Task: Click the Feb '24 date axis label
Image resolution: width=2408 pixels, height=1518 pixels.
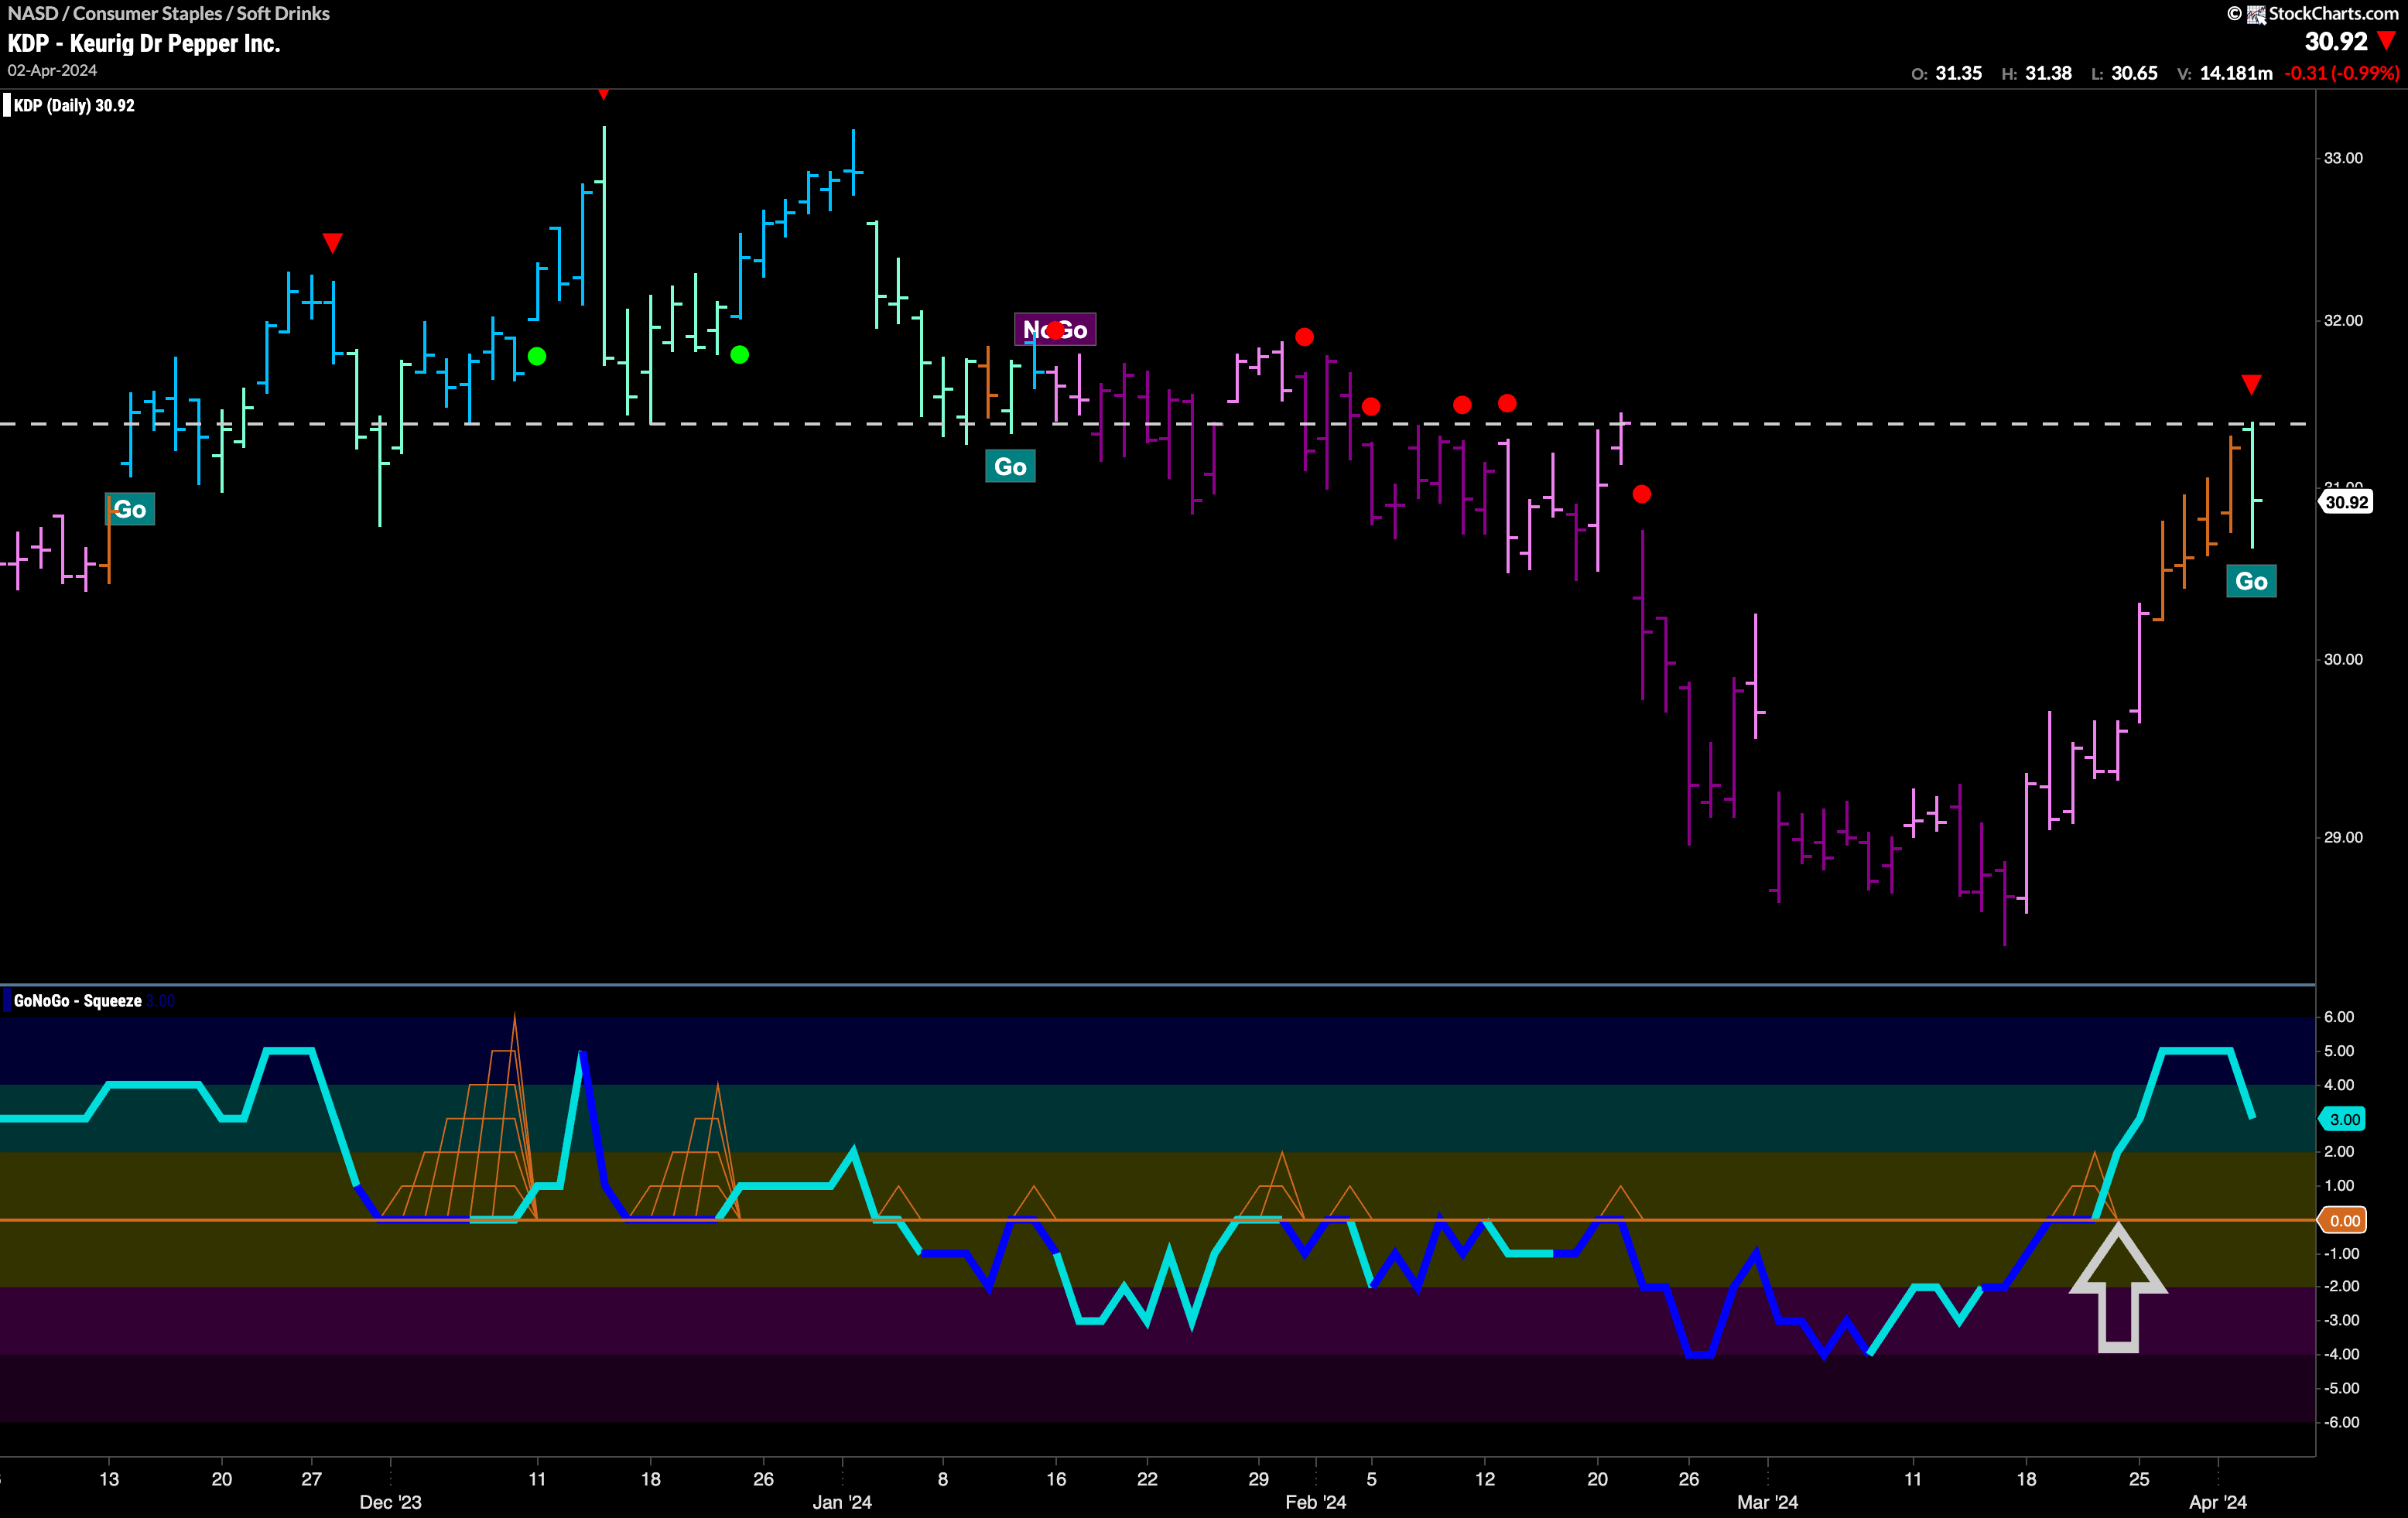Action: pos(1316,1502)
